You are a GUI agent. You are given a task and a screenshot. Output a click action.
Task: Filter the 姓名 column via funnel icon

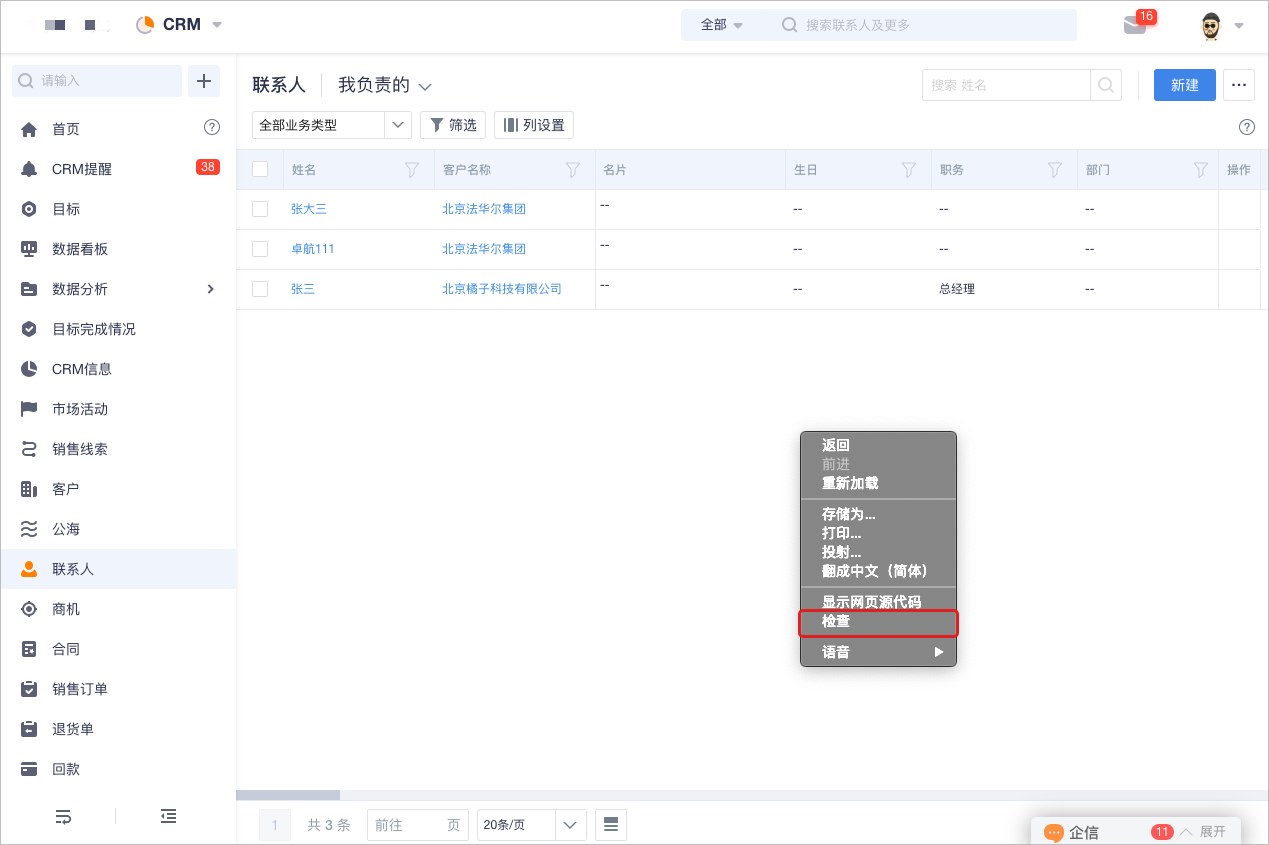coord(412,170)
